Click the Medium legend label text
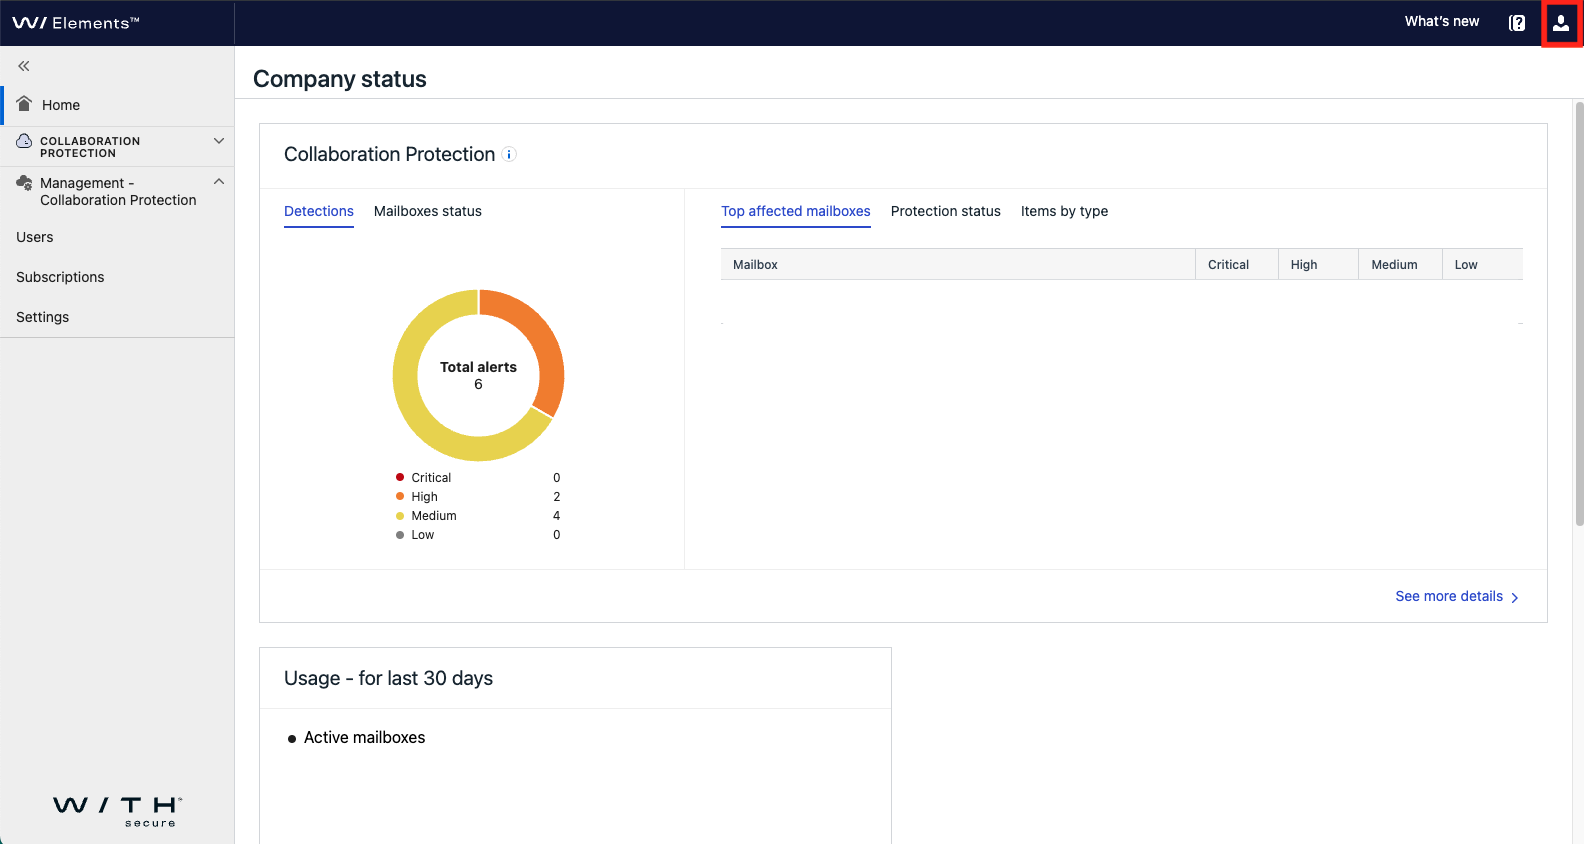Viewport: 1584px width, 844px height. click(434, 516)
